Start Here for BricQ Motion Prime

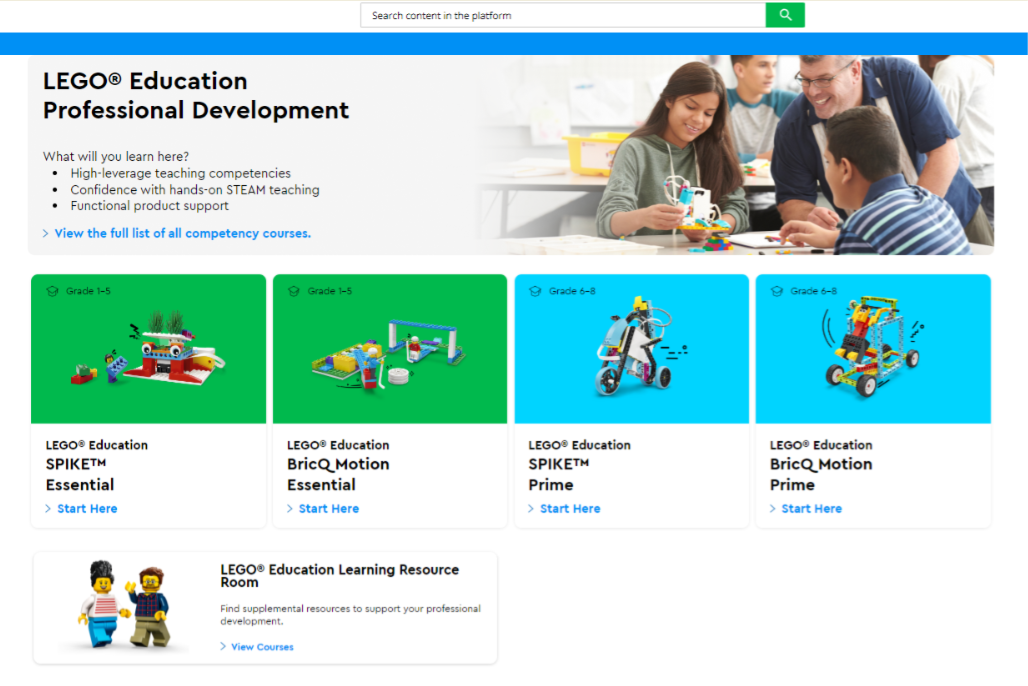[811, 509]
